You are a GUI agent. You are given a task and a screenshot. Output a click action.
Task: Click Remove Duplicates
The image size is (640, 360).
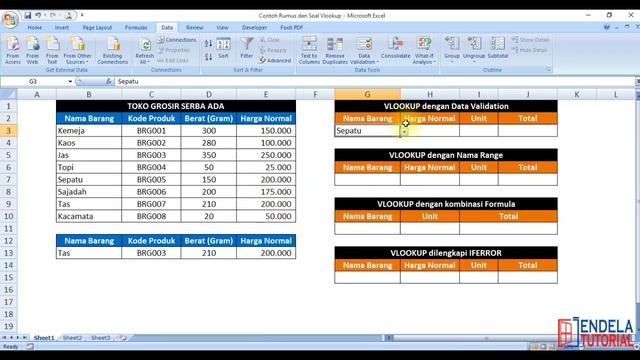point(335,50)
